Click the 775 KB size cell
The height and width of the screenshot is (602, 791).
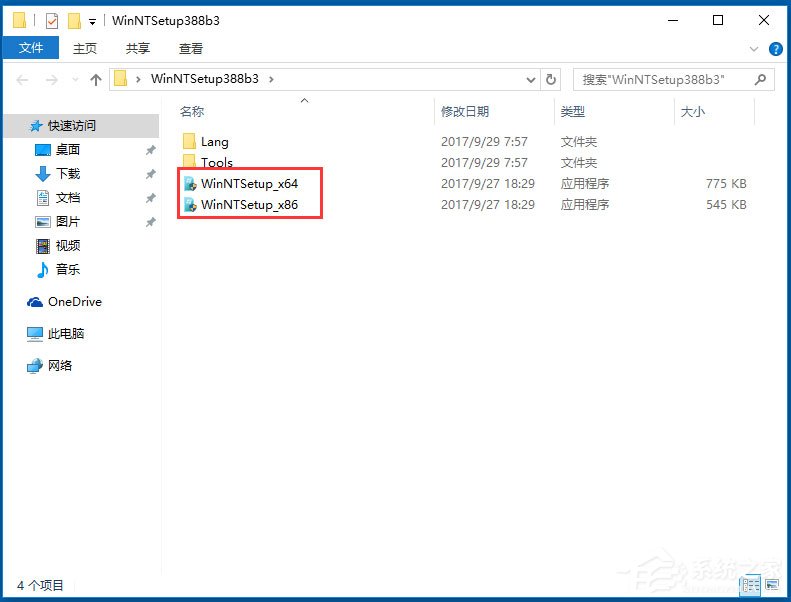(x=726, y=184)
